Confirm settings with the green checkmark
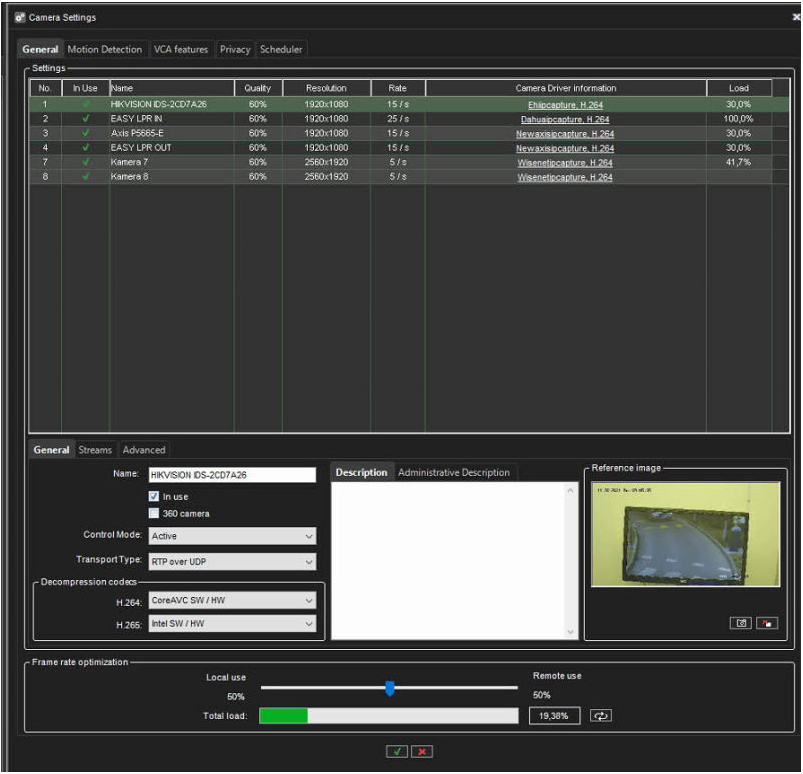The width and height of the screenshot is (803, 774). point(397,751)
